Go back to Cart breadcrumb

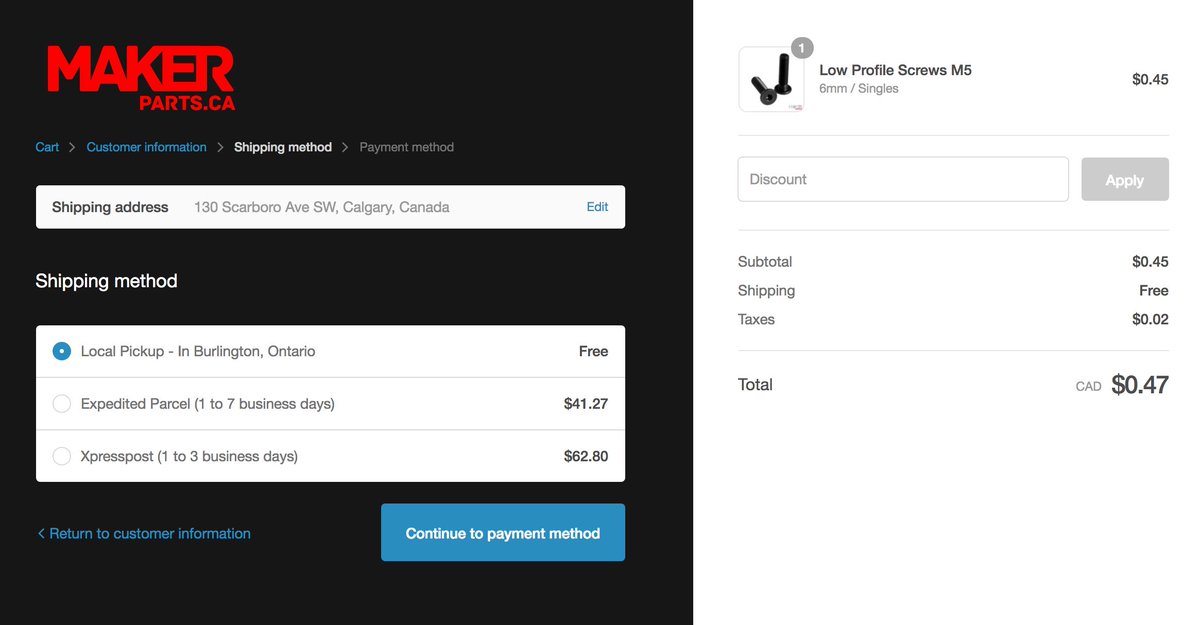[x=47, y=147]
